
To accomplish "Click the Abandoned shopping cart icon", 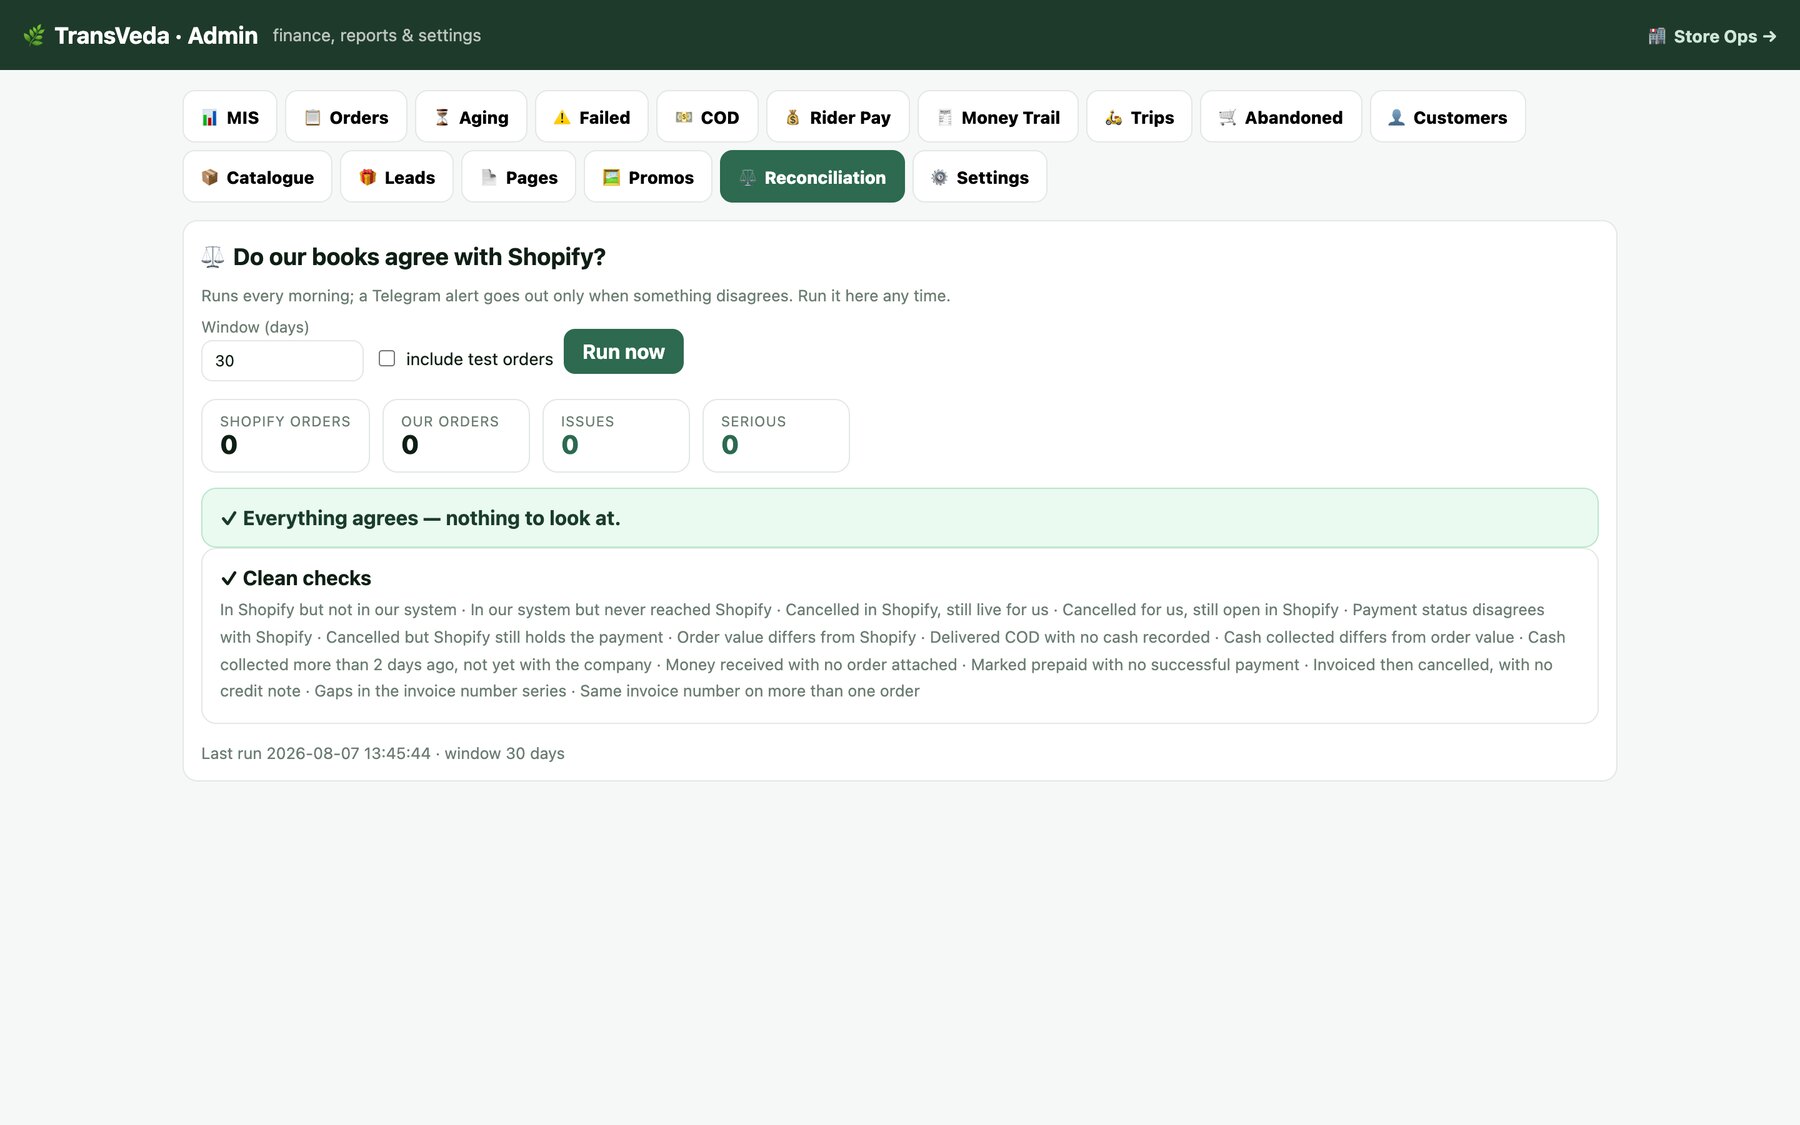I will coord(1228,118).
